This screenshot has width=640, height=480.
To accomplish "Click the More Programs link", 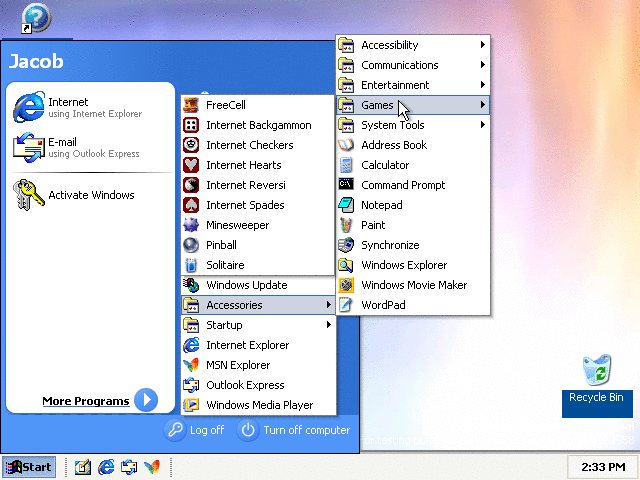I will point(86,401).
